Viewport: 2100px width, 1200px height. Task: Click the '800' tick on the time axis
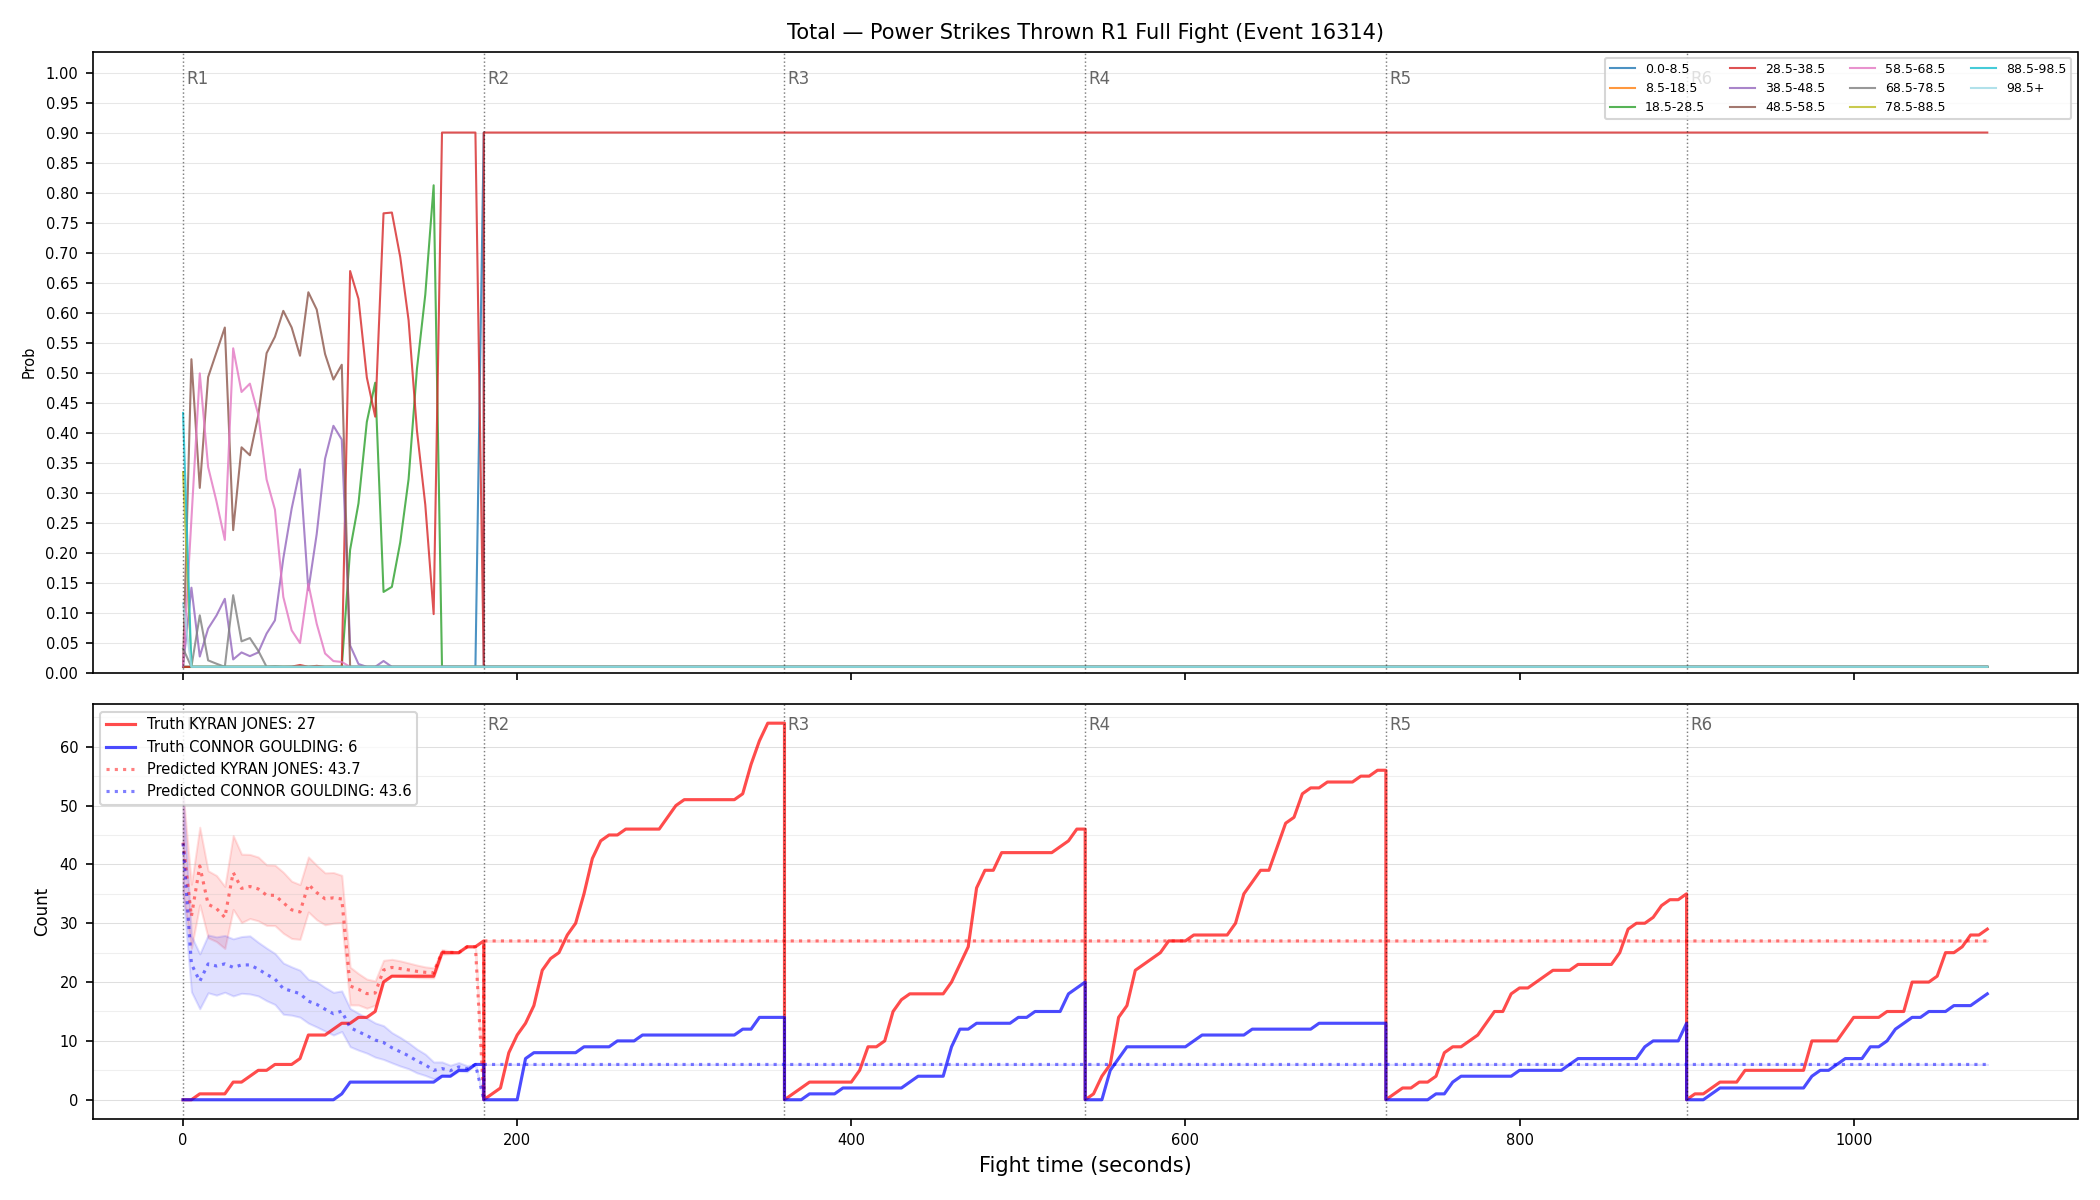coord(1519,1139)
